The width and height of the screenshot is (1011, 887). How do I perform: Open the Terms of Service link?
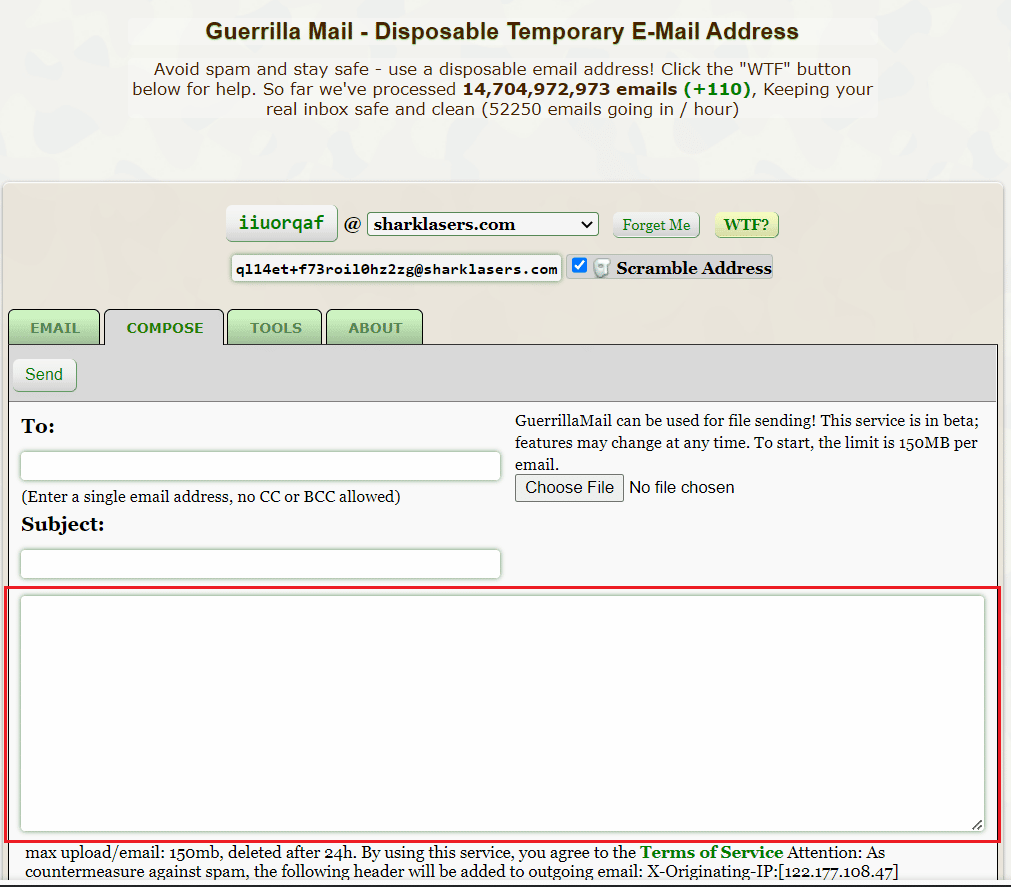[x=711, y=852]
